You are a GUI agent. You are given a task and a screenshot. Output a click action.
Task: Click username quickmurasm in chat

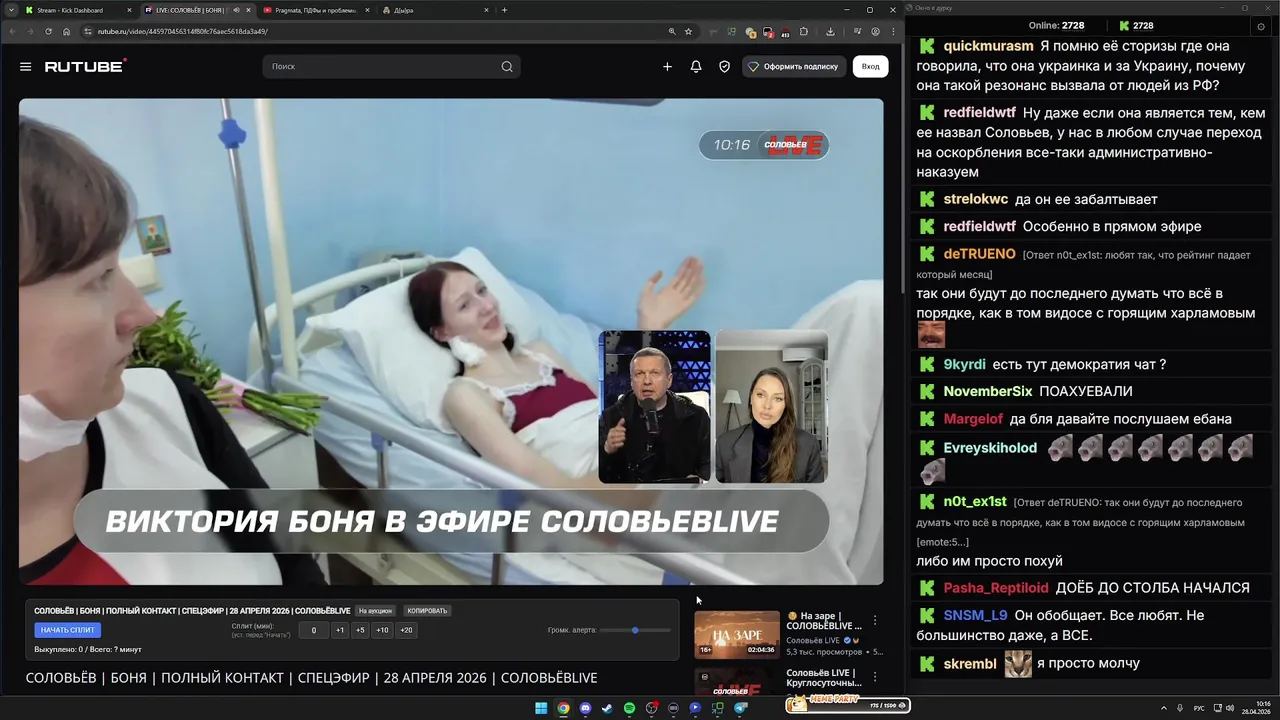pos(988,46)
